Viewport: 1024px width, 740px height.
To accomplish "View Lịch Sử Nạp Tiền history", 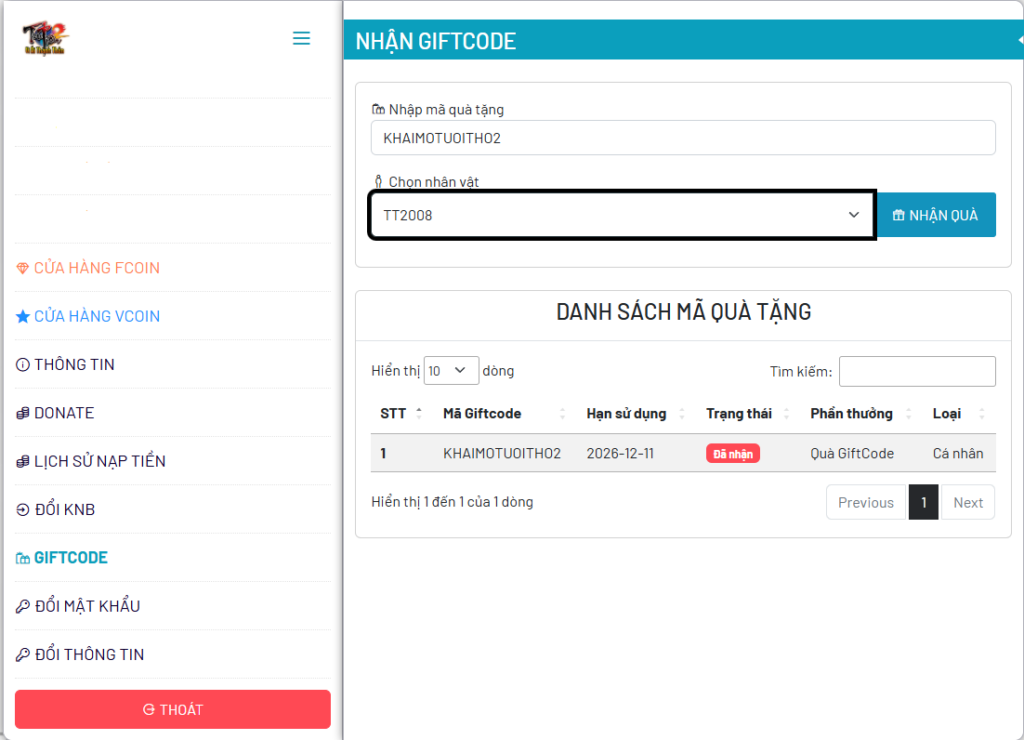I will [99, 461].
